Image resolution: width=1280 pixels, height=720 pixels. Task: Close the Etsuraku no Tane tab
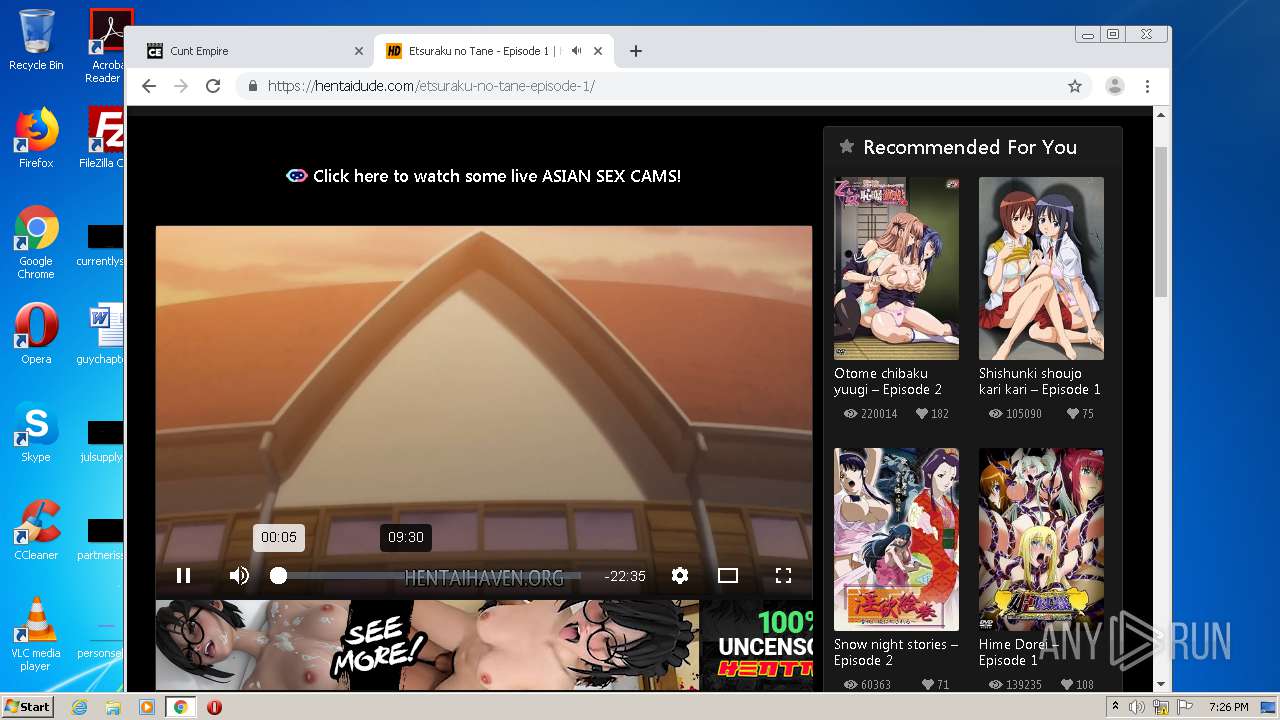(598, 51)
